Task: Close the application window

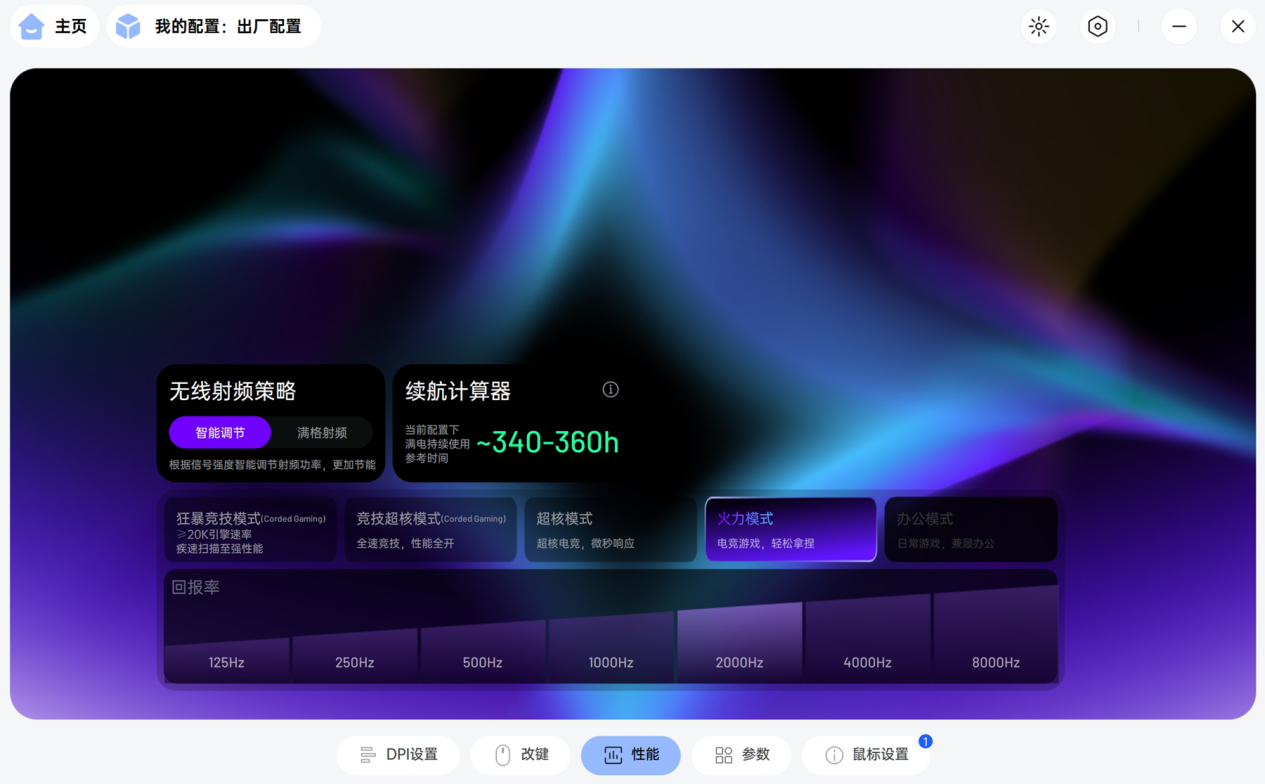Action: [x=1238, y=26]
